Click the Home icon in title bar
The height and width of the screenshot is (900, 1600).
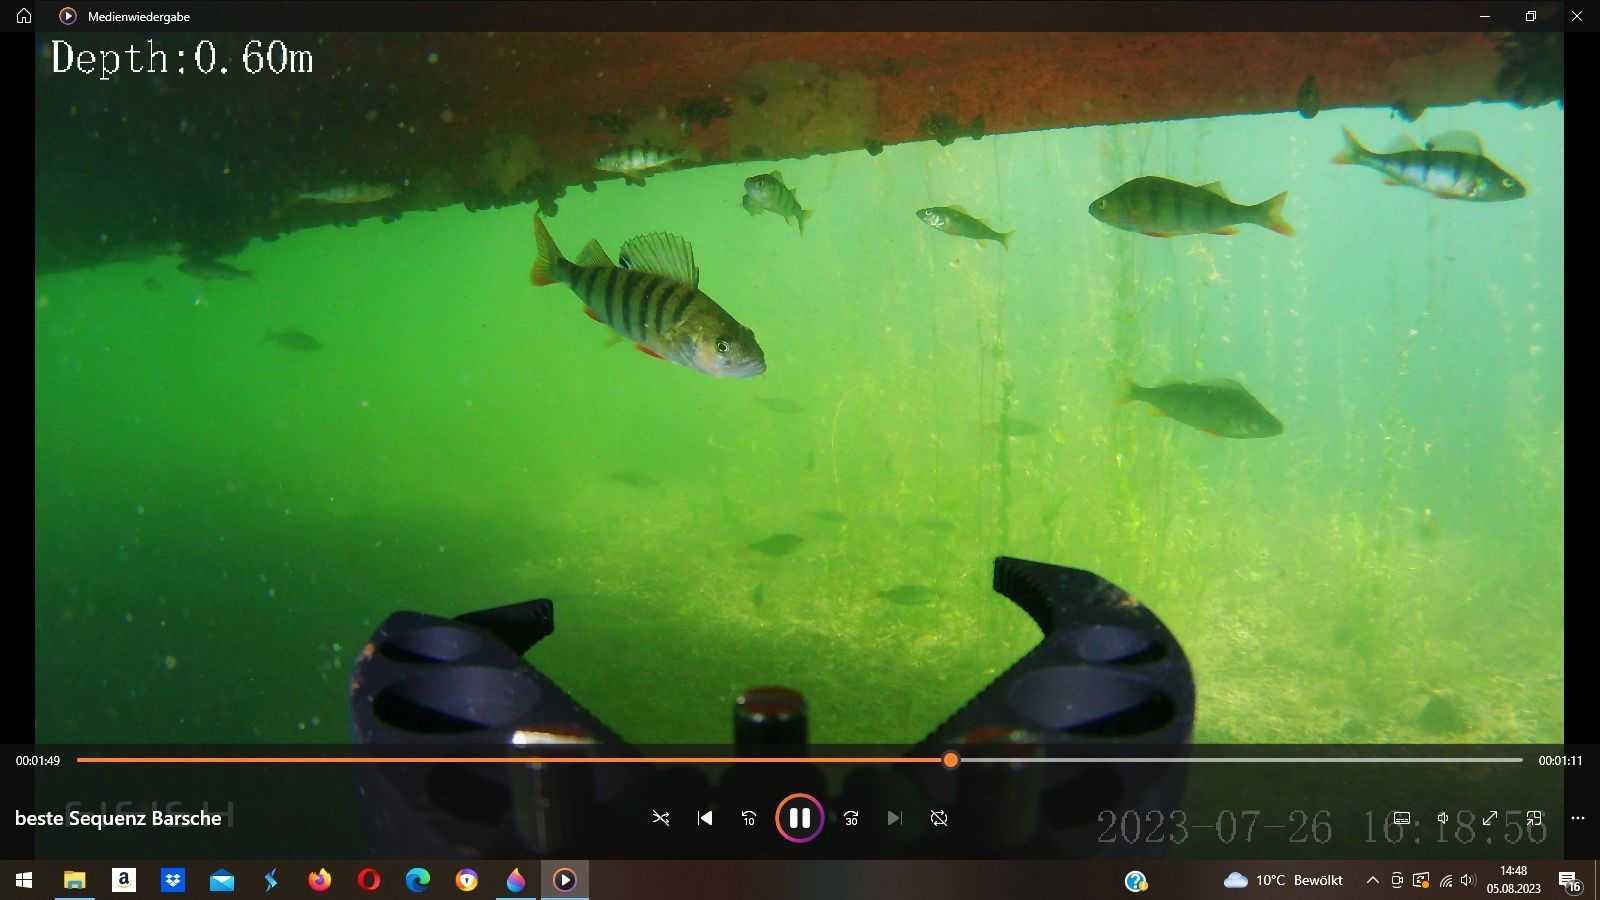point(24,16)
